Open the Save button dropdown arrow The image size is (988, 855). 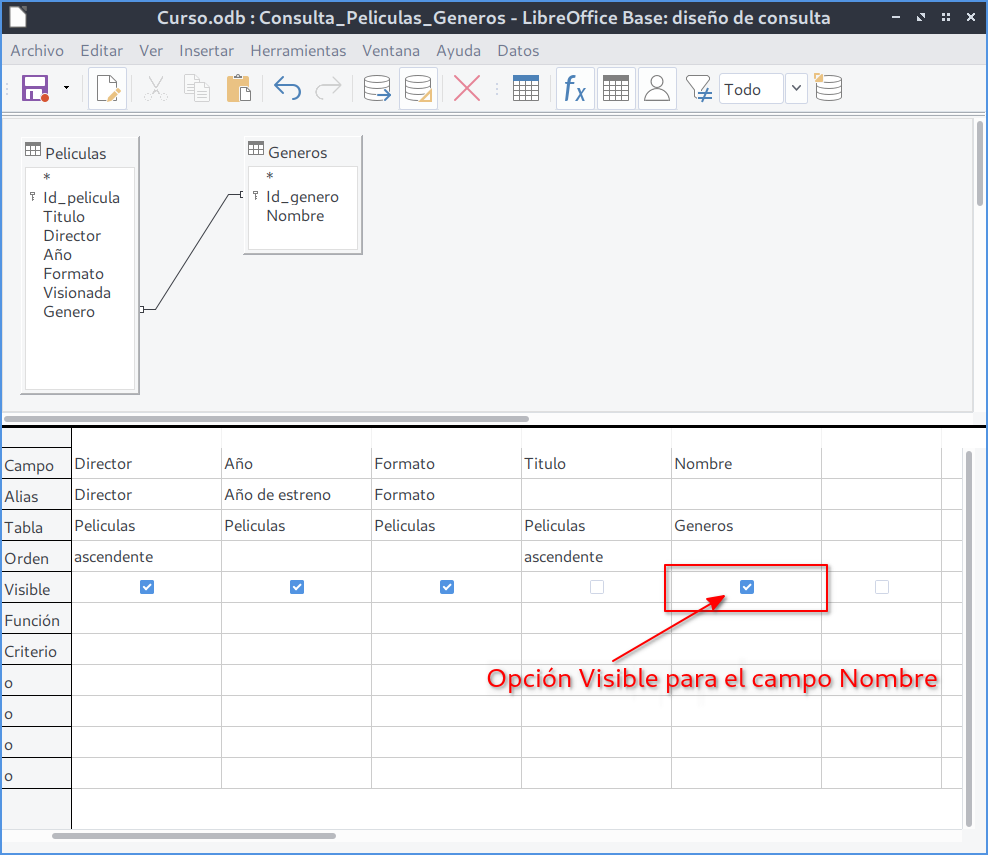click(x=66, y=89)
